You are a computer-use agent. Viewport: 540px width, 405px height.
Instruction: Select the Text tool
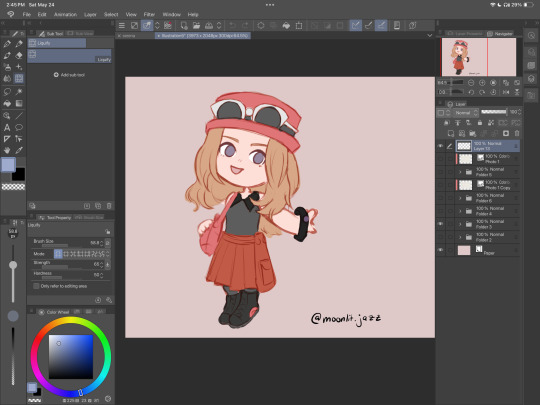click(7, 128)
